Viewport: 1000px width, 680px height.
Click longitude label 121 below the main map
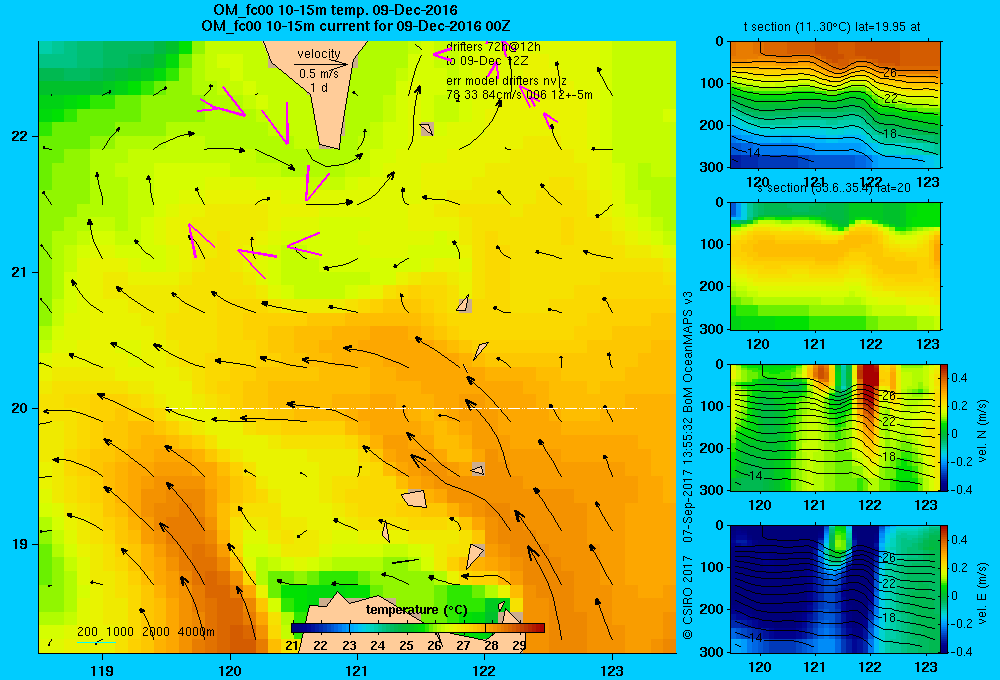[x=357, y=671]
